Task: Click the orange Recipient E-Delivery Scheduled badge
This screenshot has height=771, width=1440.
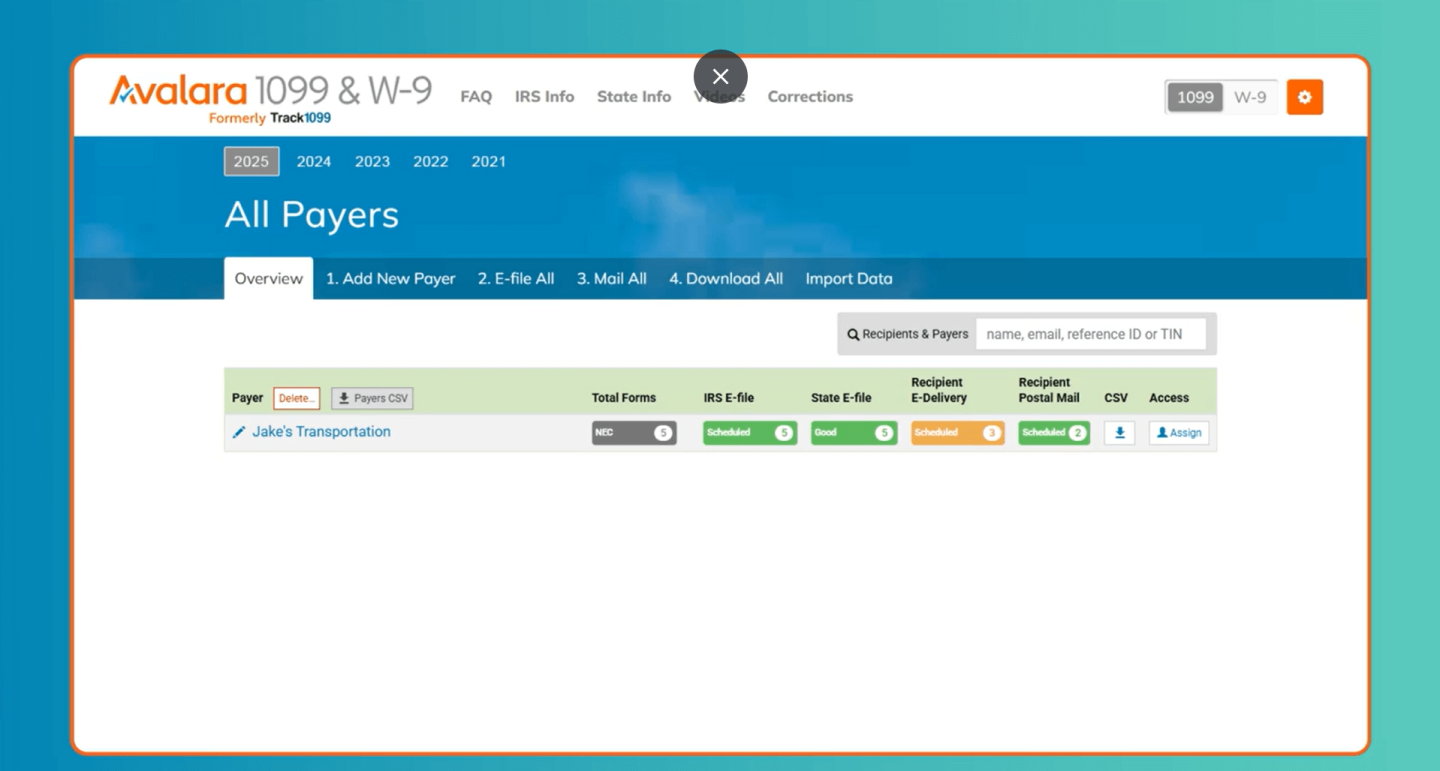Action: click(x=957, y=433)
